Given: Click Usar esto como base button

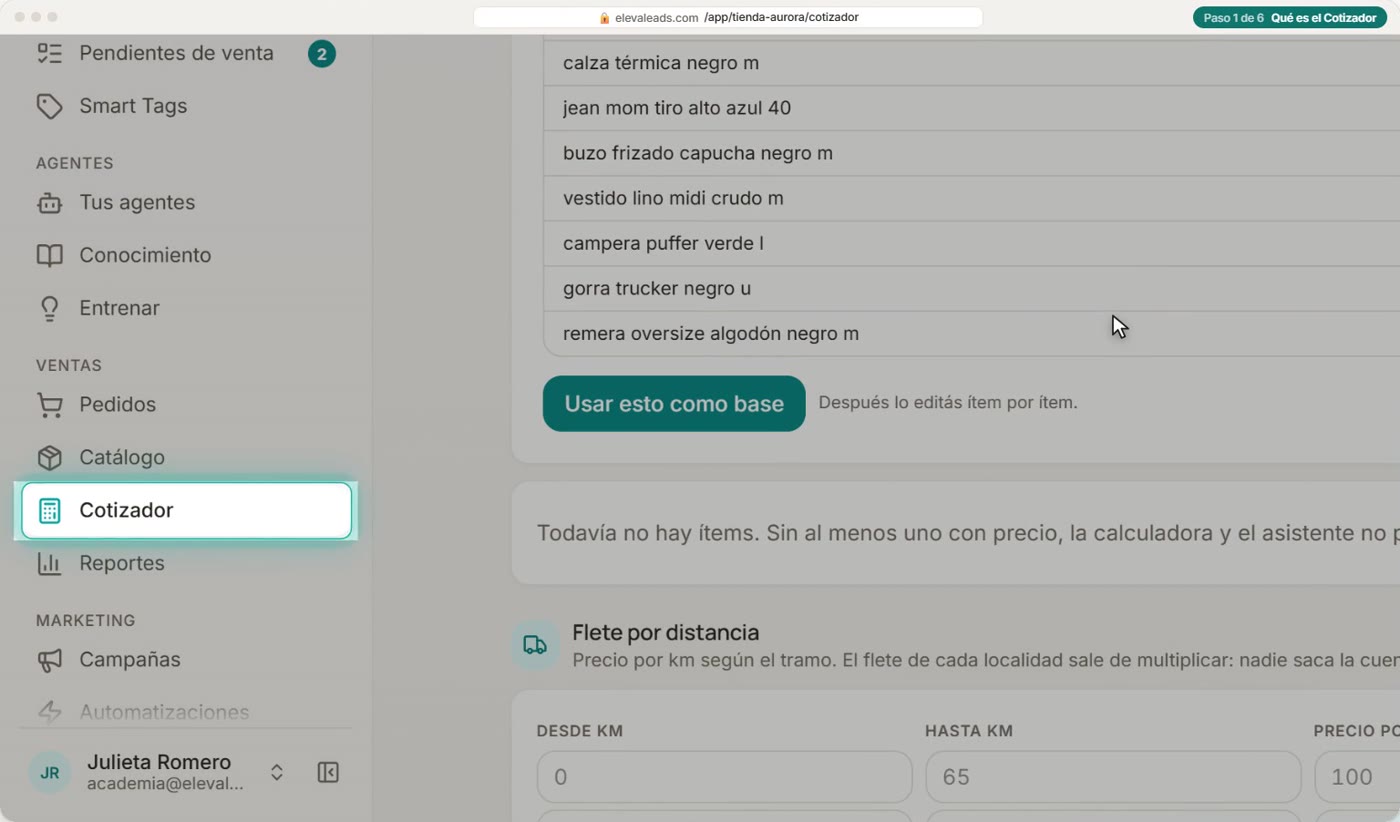Looking at the screenshot, I should tap(674, 404).
